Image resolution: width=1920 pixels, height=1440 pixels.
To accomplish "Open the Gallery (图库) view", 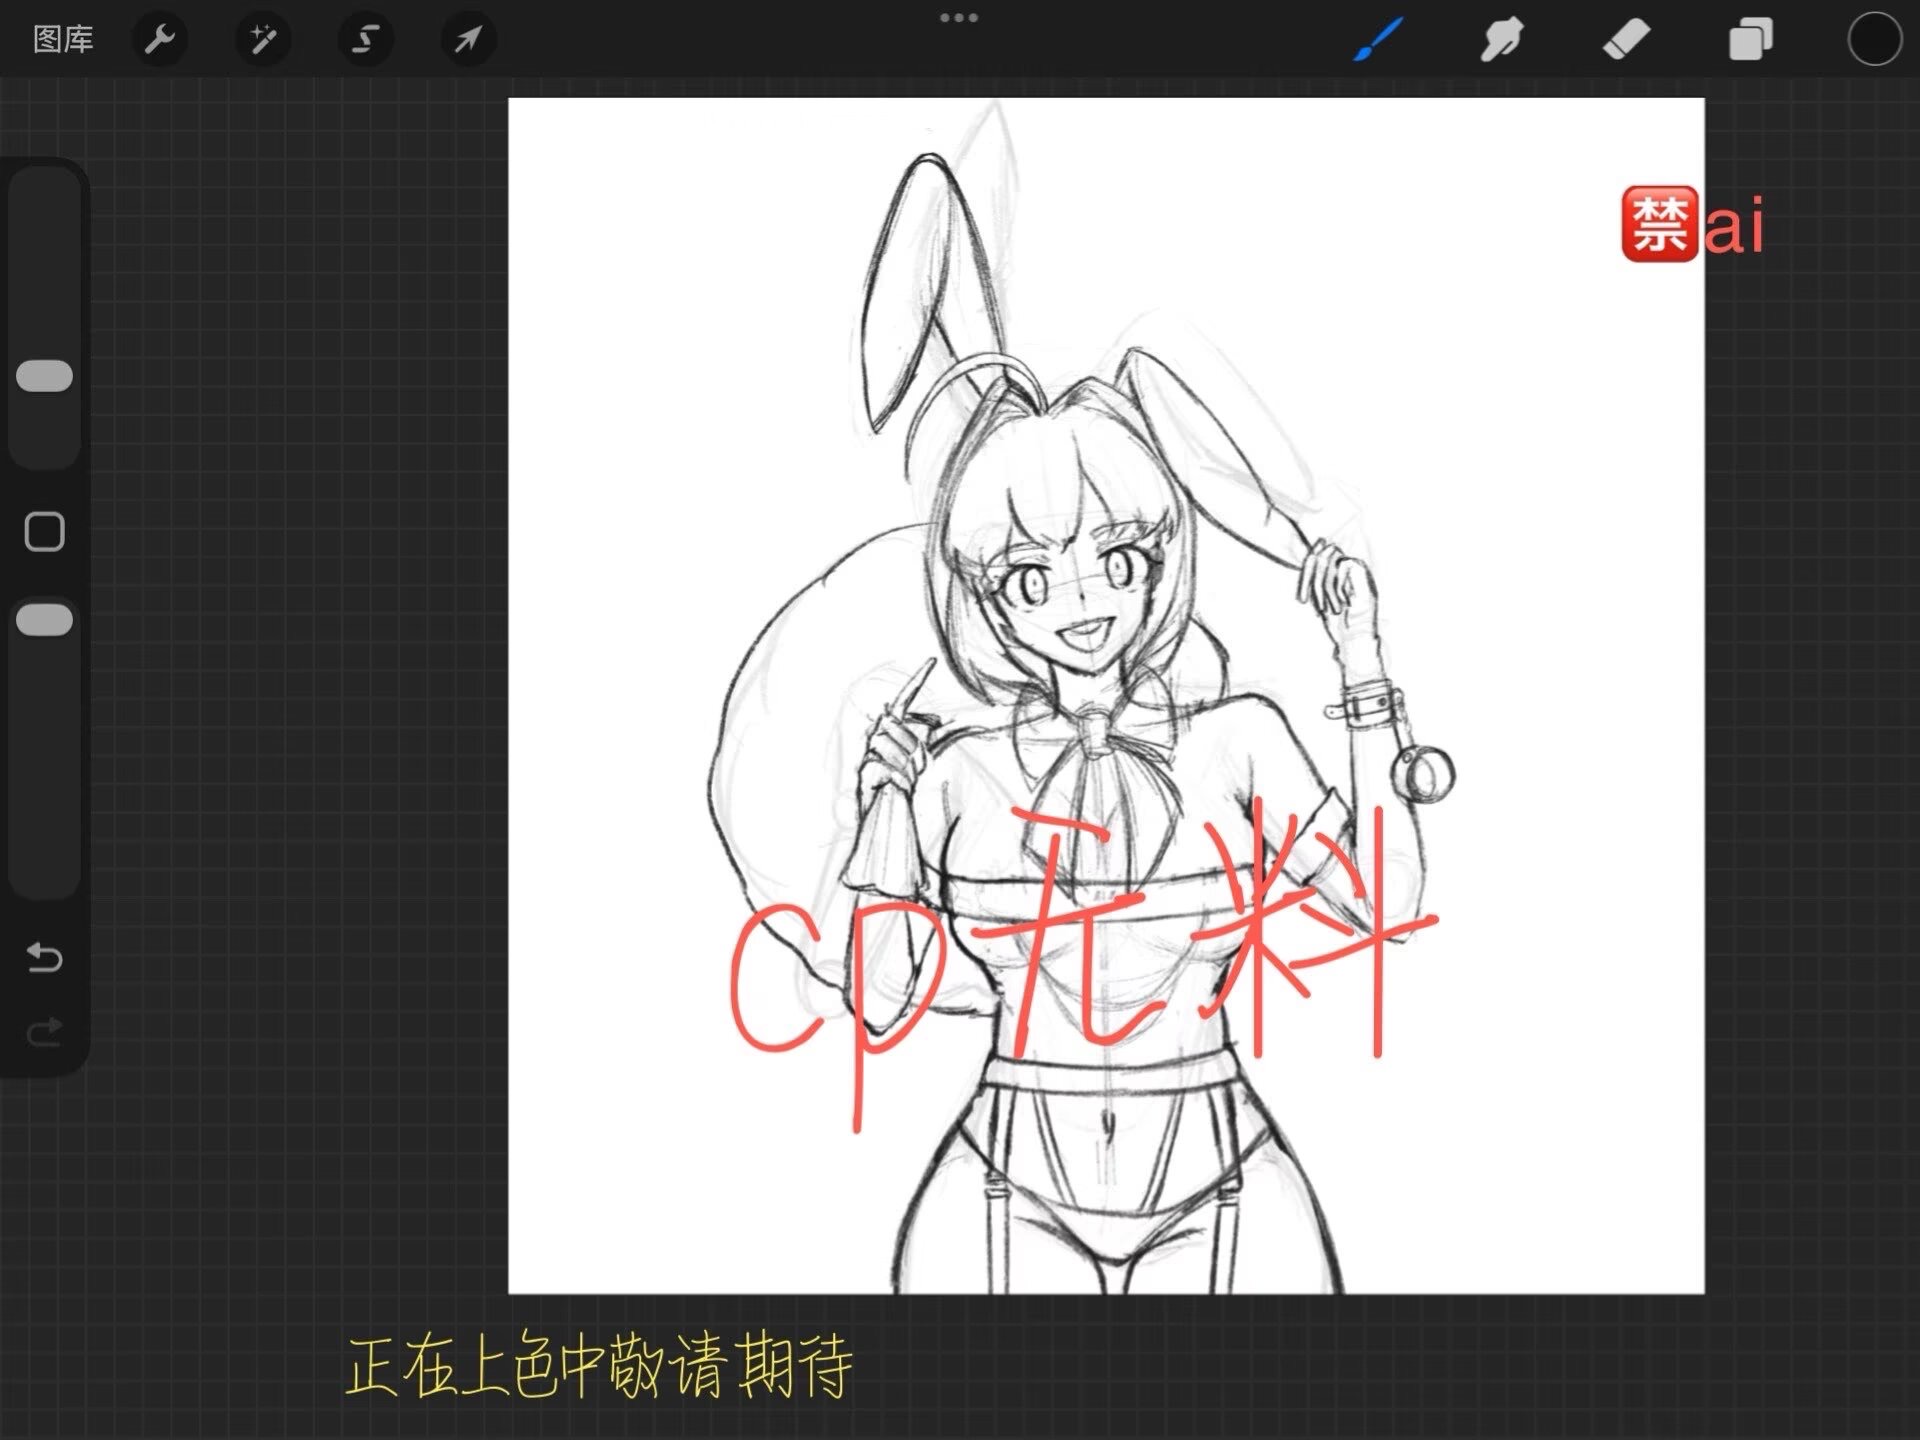I will (63, 40).
